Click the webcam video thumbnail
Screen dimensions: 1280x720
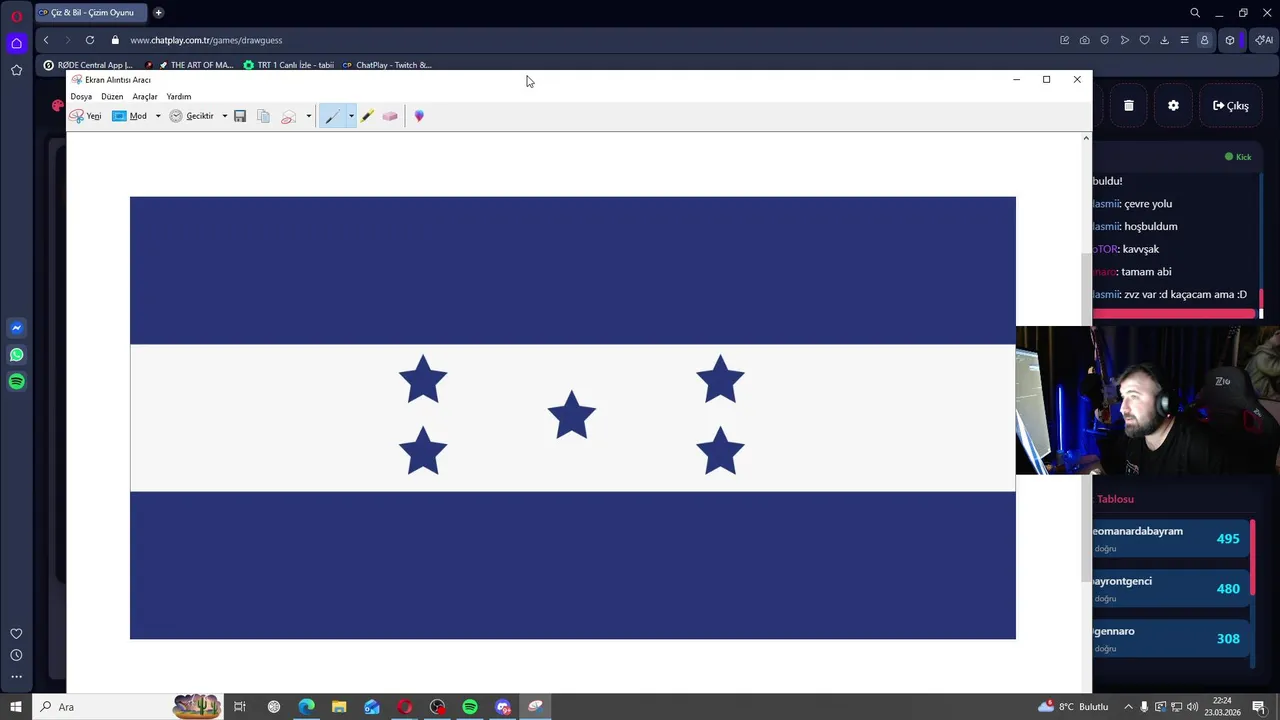click(x=1147, y=400)
